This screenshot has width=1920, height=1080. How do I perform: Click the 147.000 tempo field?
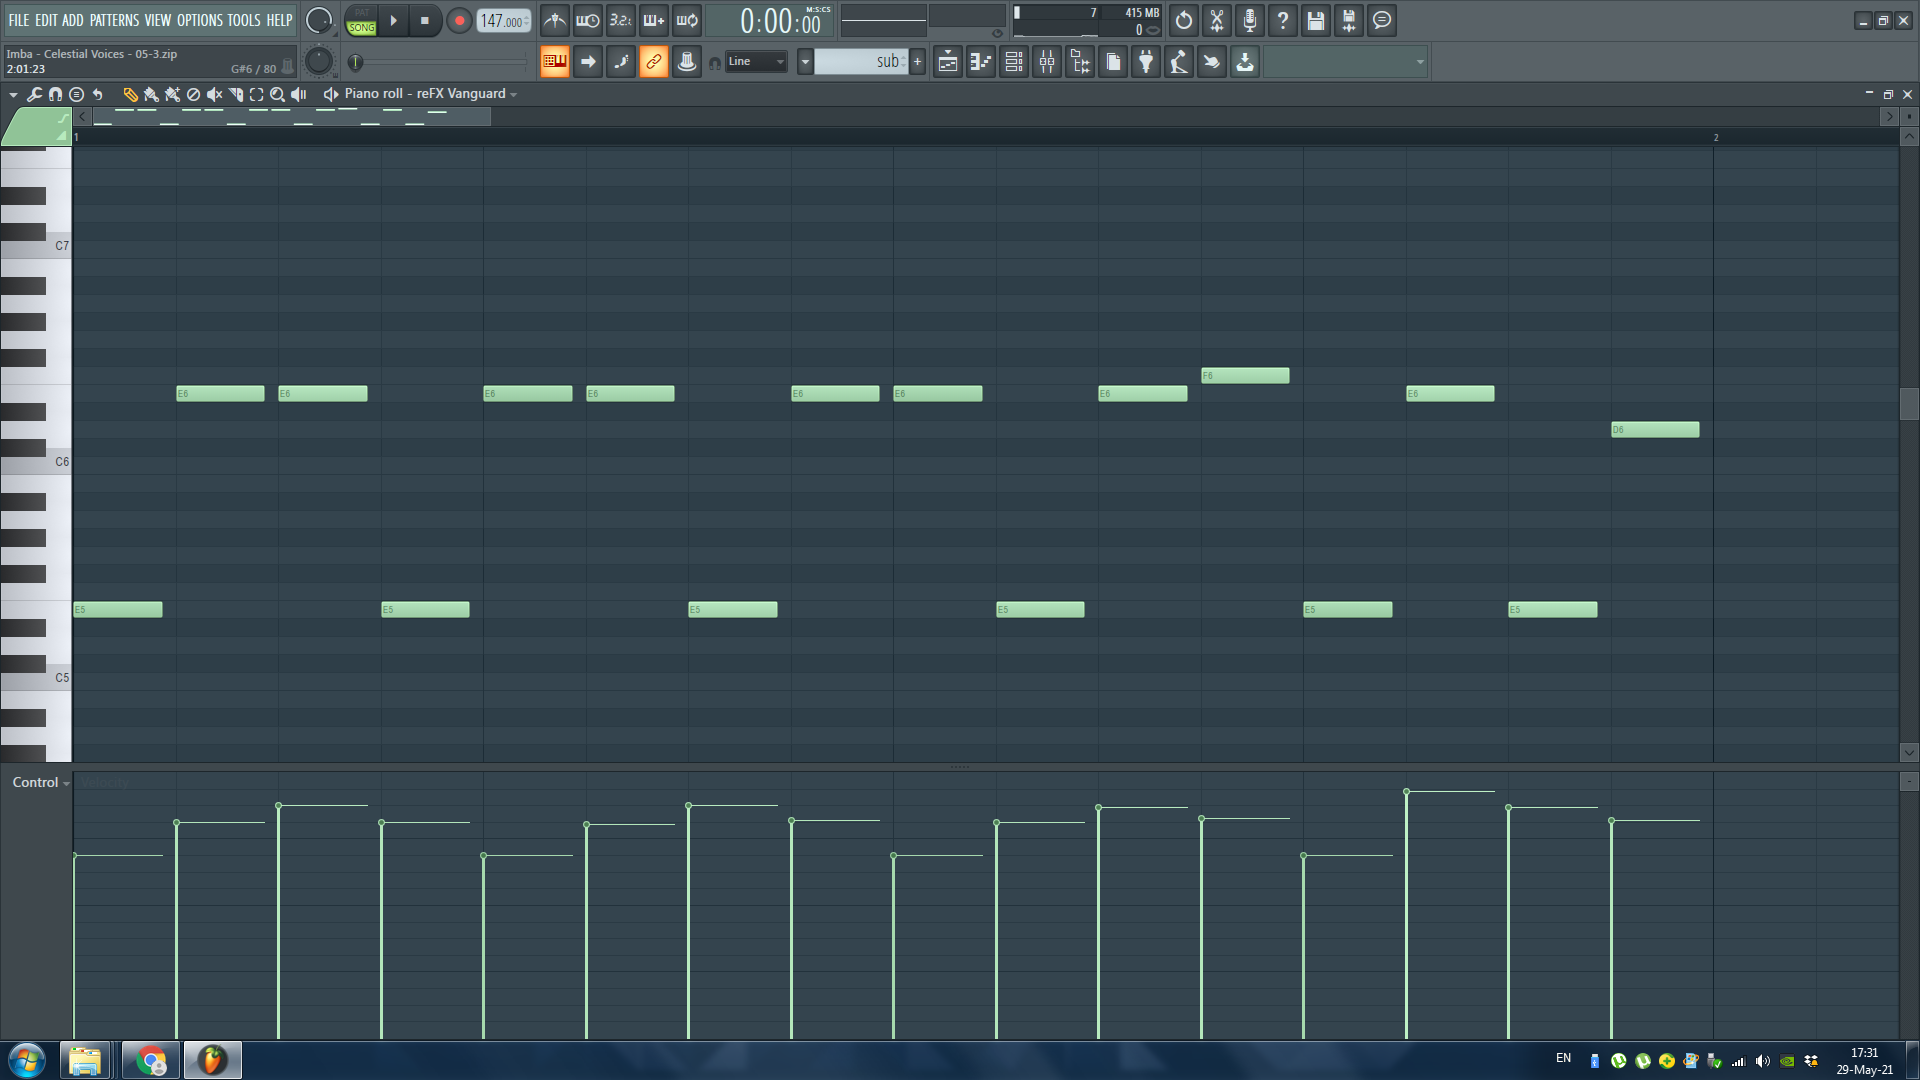point(503,21)
